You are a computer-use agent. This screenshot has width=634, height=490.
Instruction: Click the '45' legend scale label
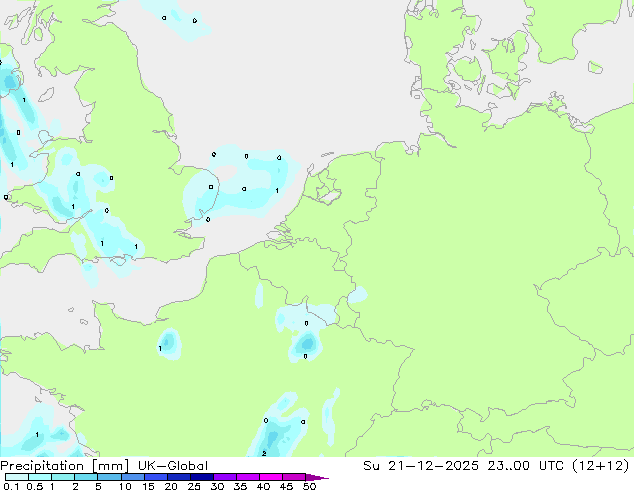coord(286,486)
